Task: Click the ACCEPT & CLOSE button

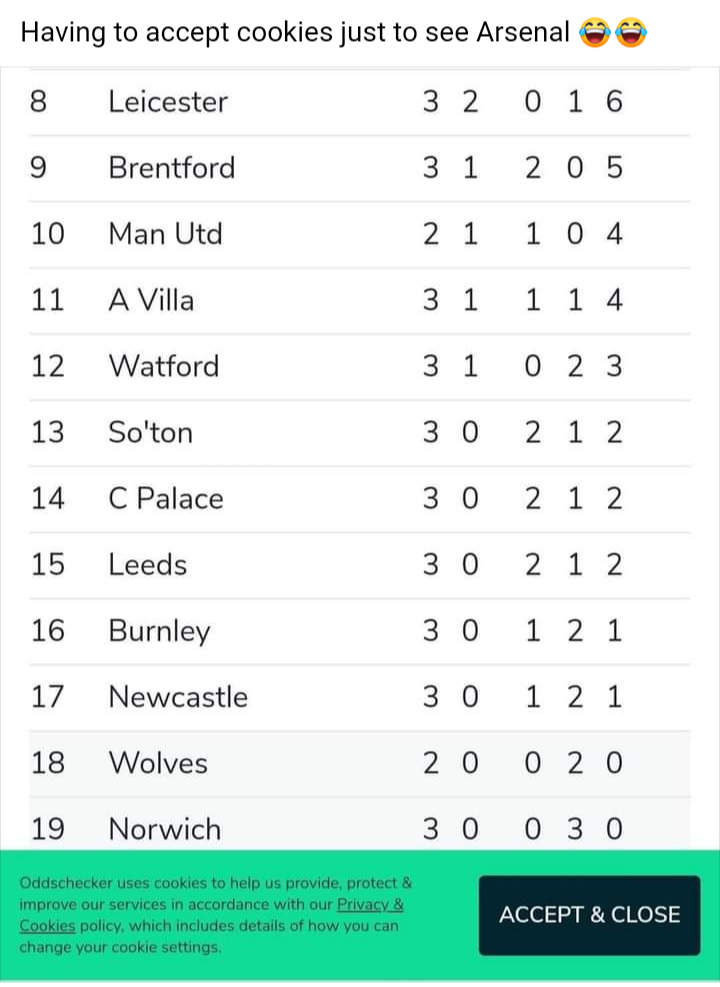Action: [x=589, y=915]
